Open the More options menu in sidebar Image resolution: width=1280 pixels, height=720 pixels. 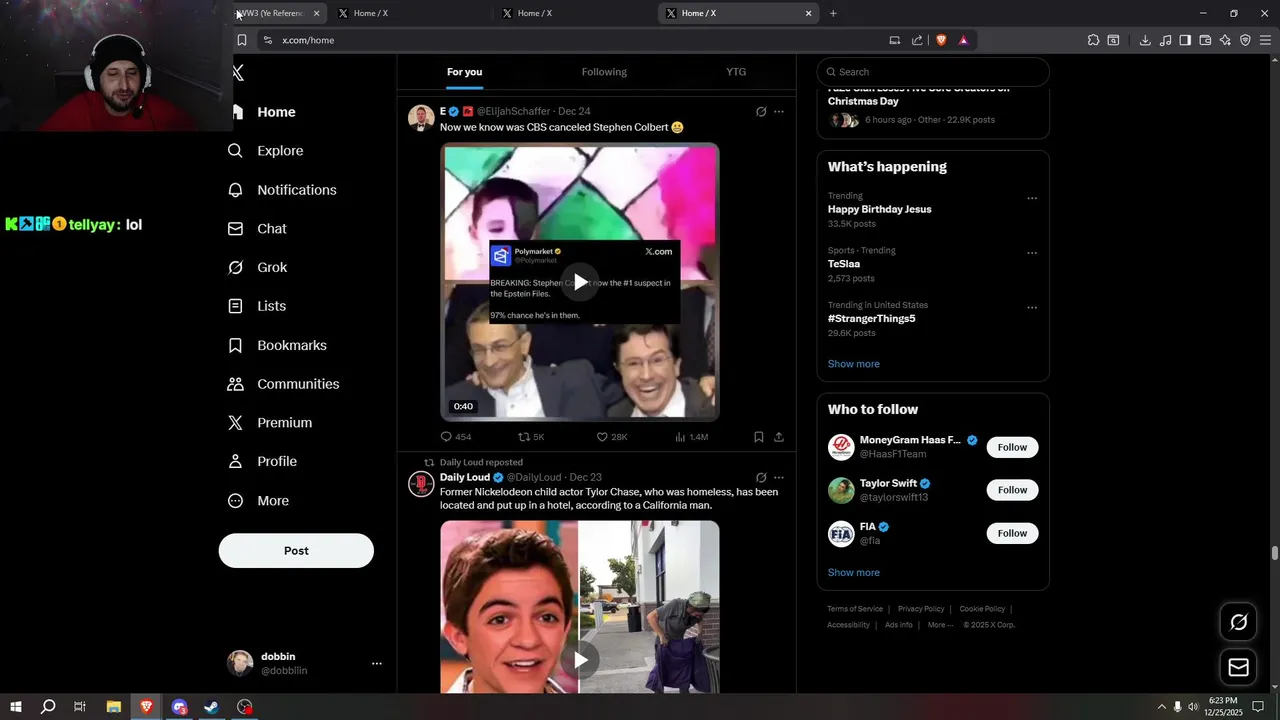[259, 501]
